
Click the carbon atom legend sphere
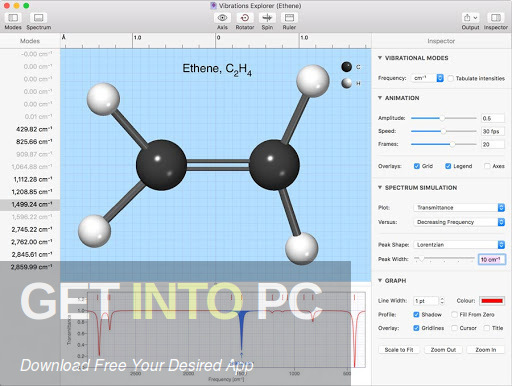click(347, 67)
